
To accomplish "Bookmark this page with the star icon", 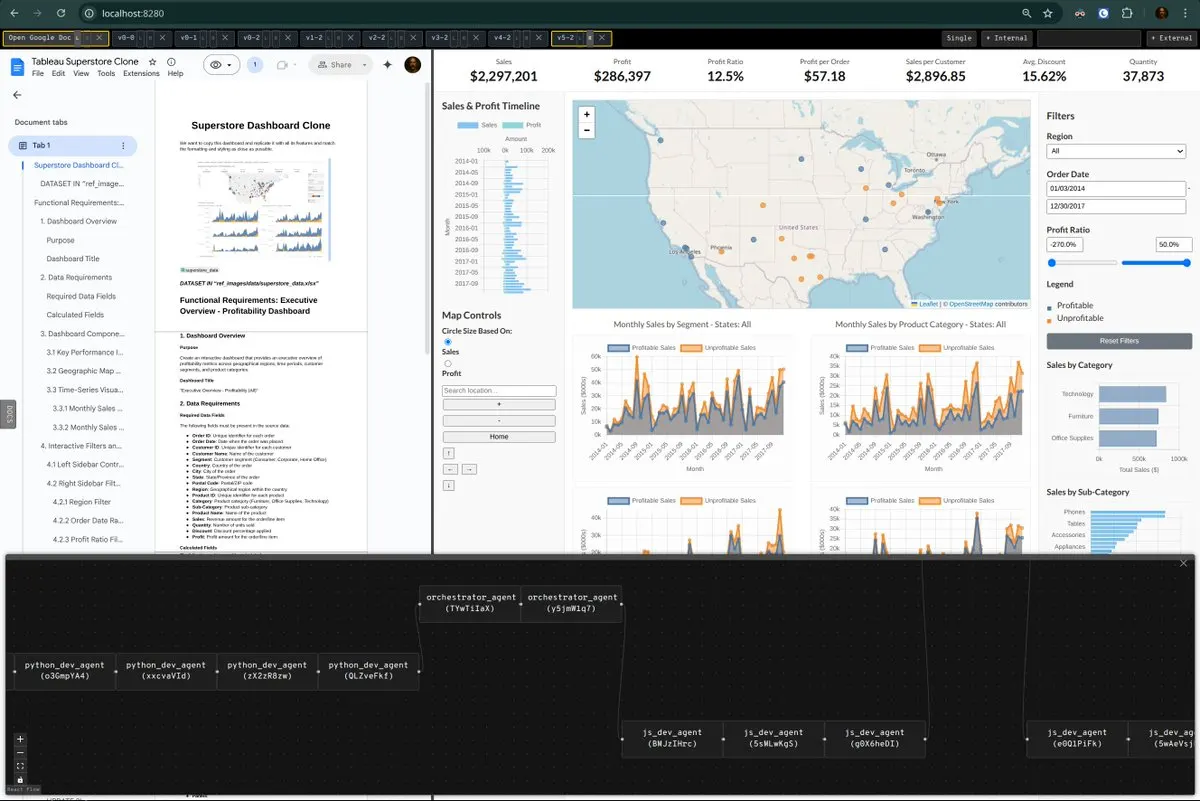I will [x=1048, y=14].
